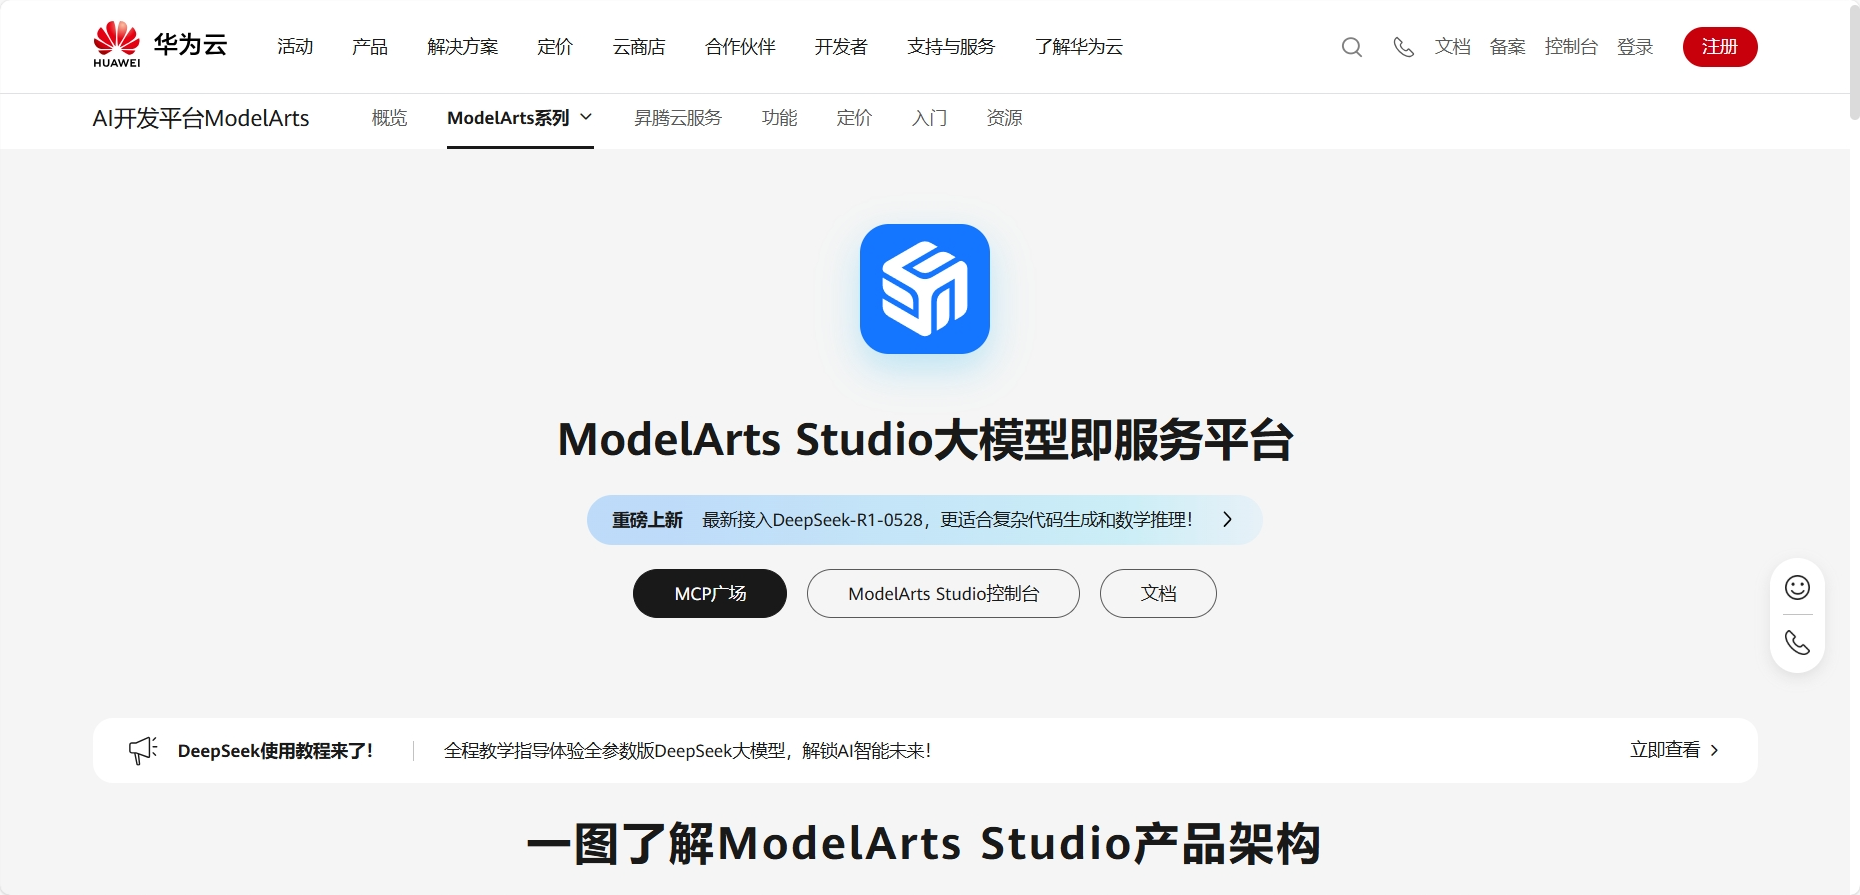Click the MCP广场 button
The height and width of the screenshot is (895, 1860).
(710, 594)
